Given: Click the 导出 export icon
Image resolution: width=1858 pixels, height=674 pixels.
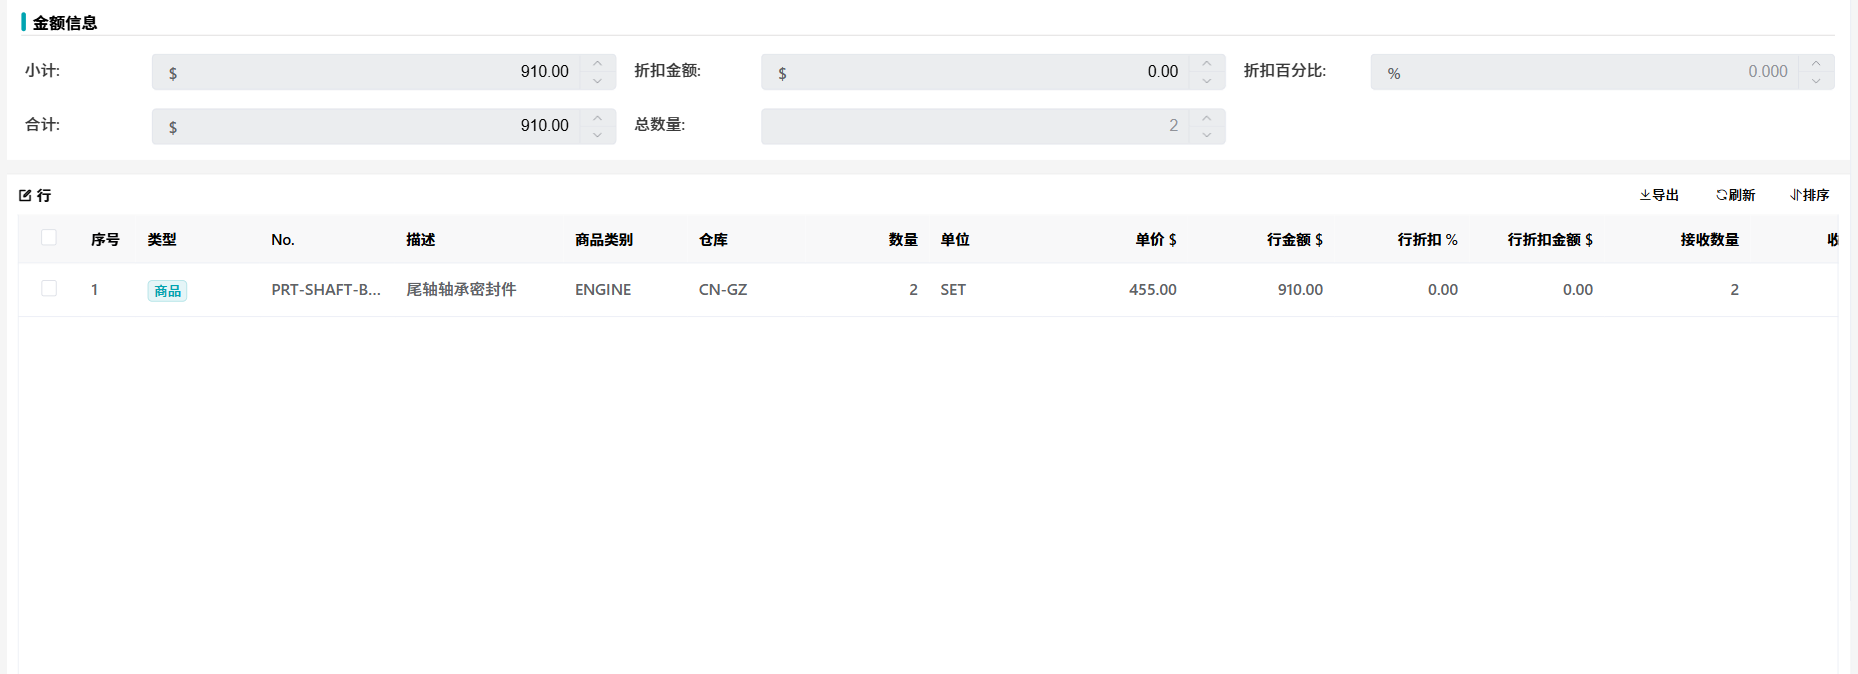Looking at the screenshot, I should (x=1645, y=195).
